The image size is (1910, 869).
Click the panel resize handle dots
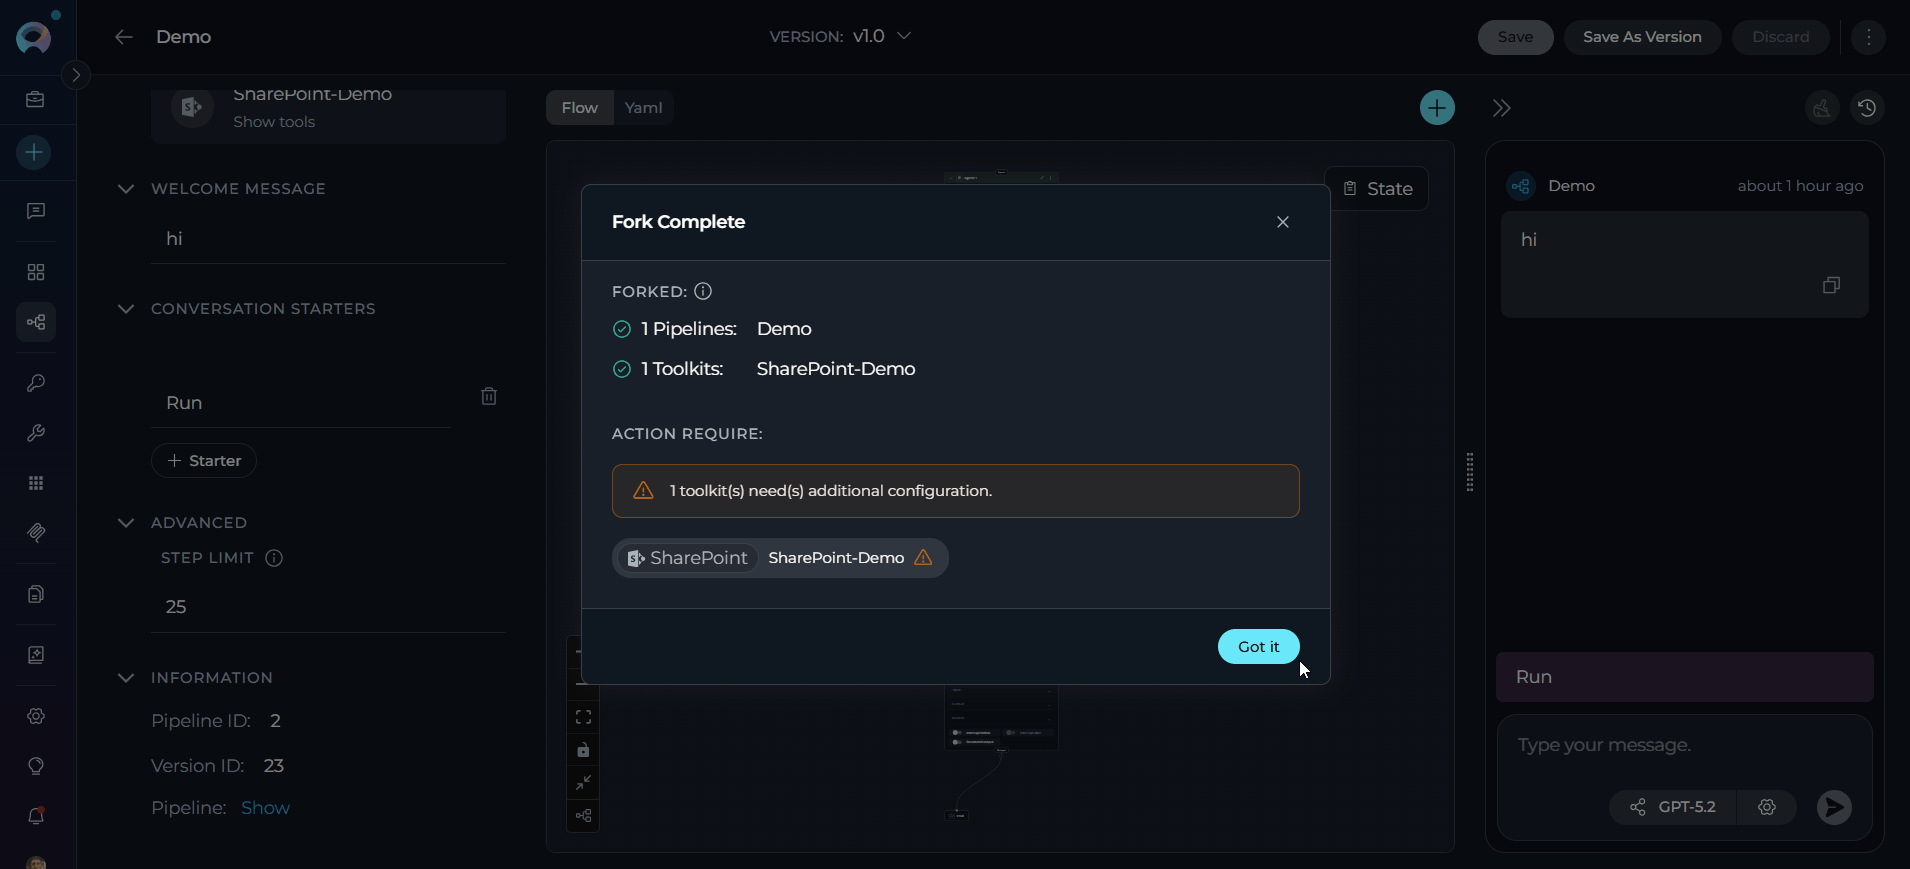(x=1469, y=472)
